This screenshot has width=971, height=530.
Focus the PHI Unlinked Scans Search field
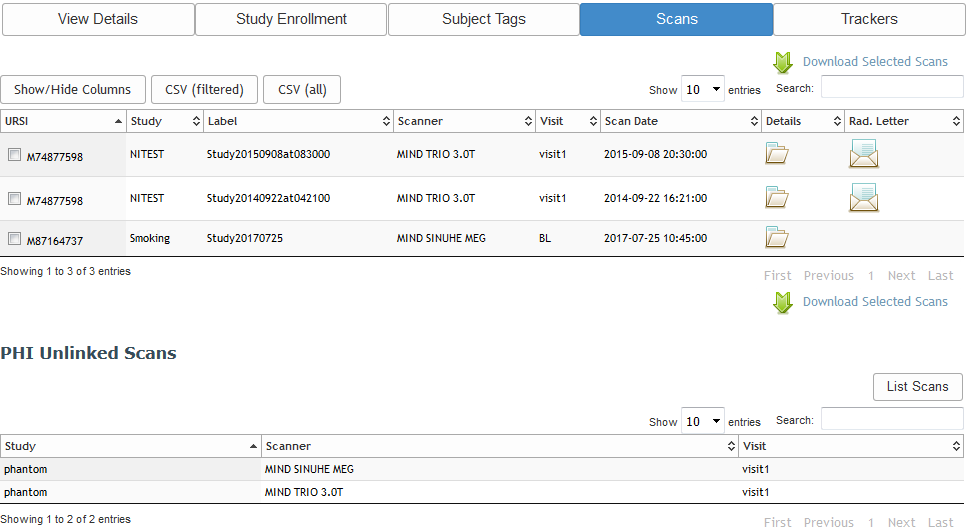[892, 419]
